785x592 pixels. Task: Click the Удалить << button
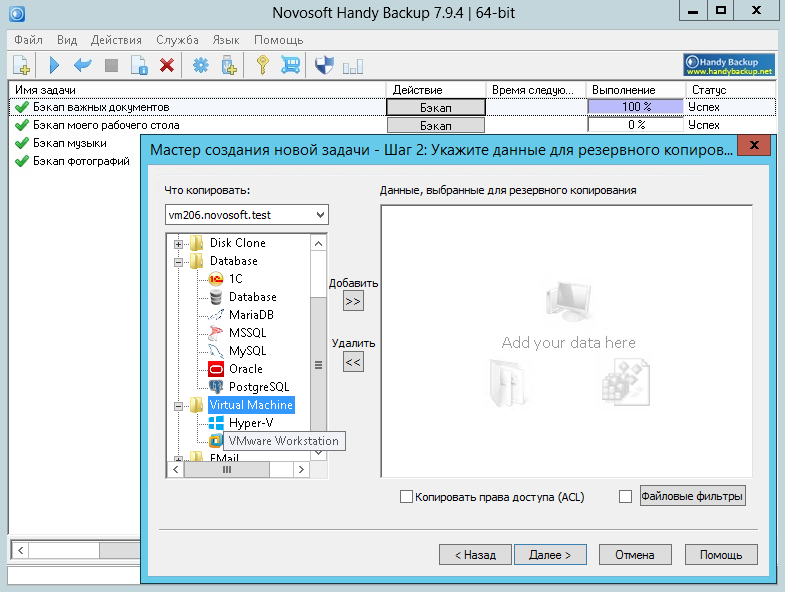pos(353,362)
